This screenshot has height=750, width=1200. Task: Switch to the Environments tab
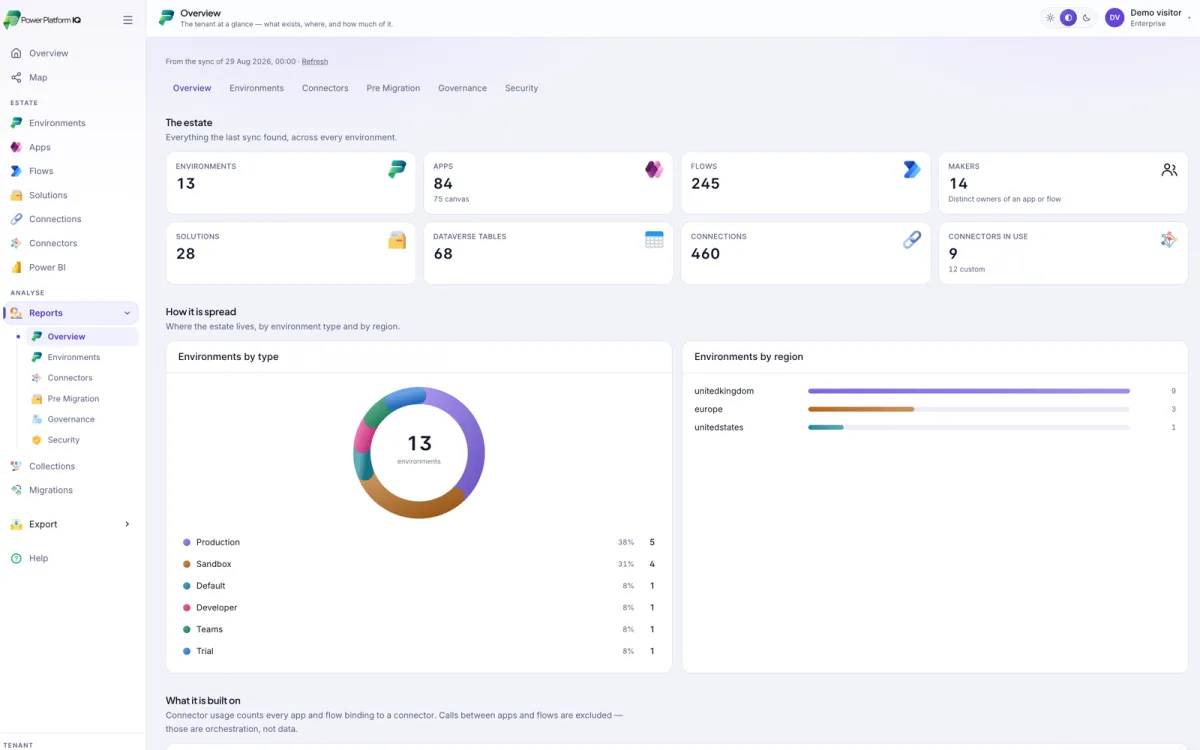pyautogui.click(x=256, y=88)
